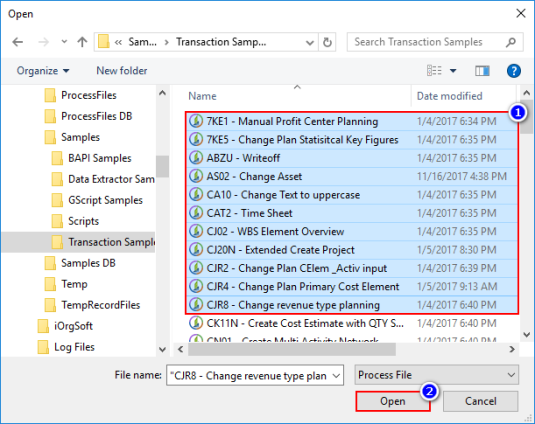The height and width of the screenshot is (424, 535).
Task: Open the blue Help question mark
Action: 514,71
